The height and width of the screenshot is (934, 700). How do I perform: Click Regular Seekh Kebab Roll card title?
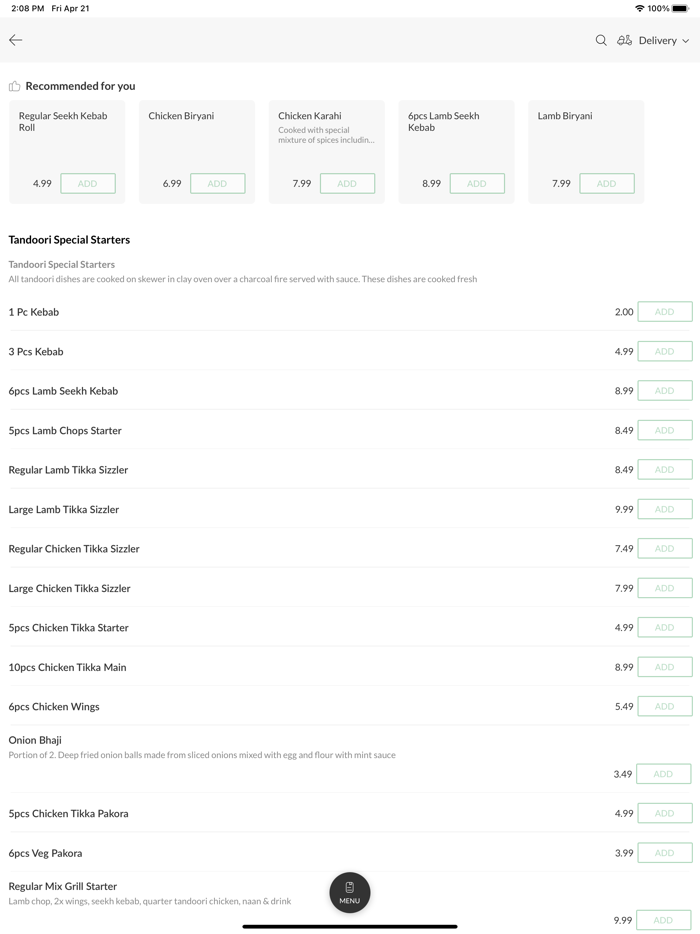pos(63,122)
